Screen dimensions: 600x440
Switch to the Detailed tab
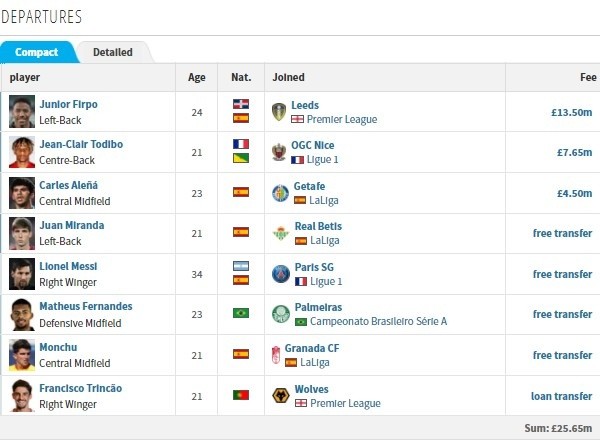(113, 52)
